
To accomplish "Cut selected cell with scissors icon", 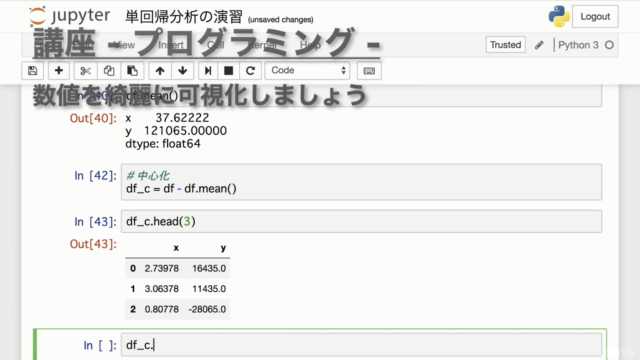I will [85, 71].
